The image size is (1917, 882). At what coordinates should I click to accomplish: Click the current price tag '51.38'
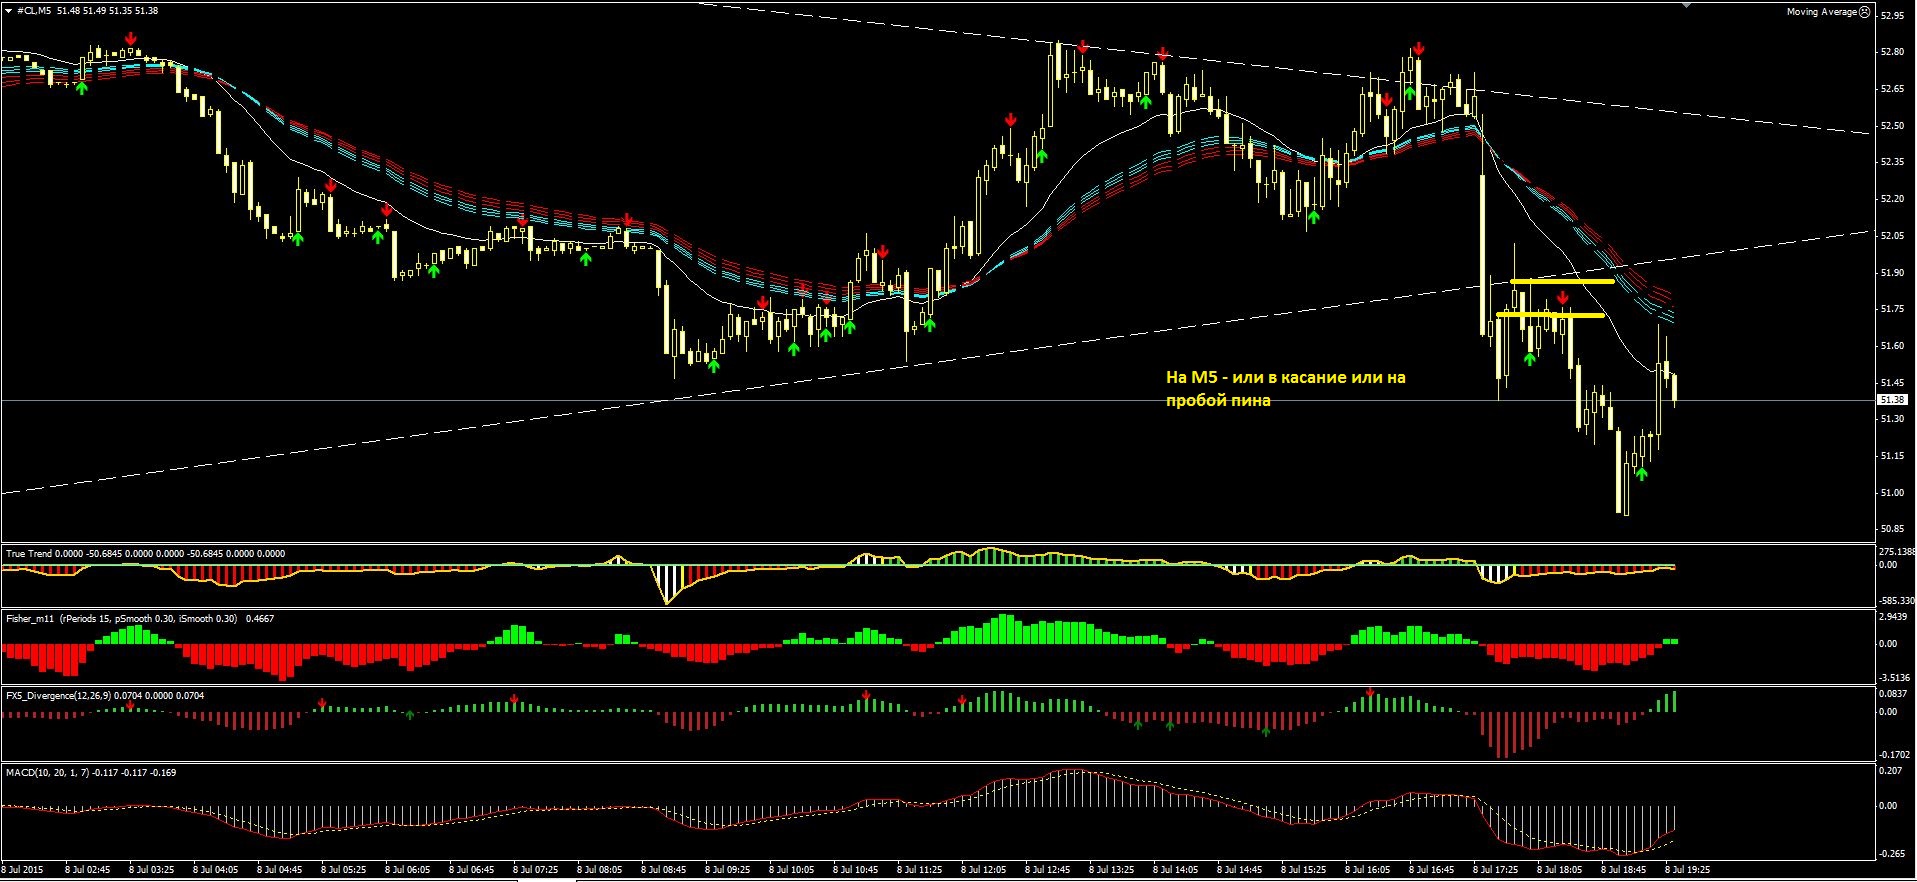coord(1893,399)
